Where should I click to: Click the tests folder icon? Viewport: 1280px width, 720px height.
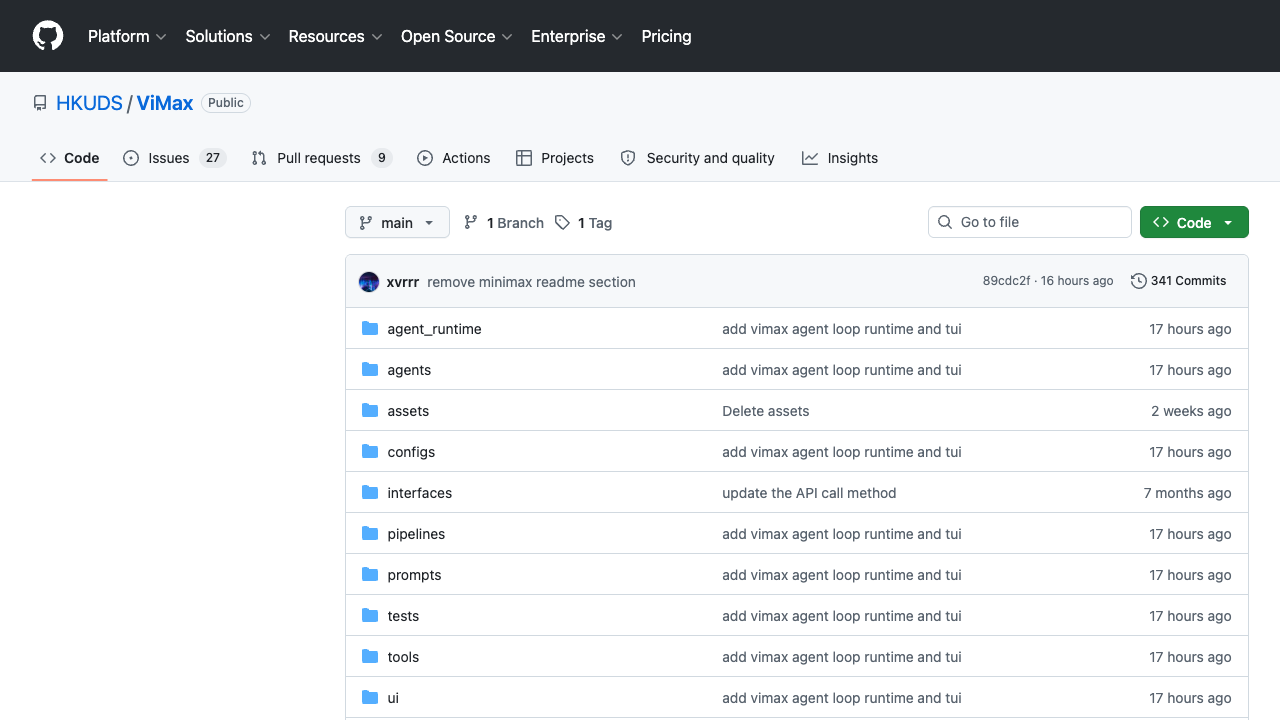point(370,615)
